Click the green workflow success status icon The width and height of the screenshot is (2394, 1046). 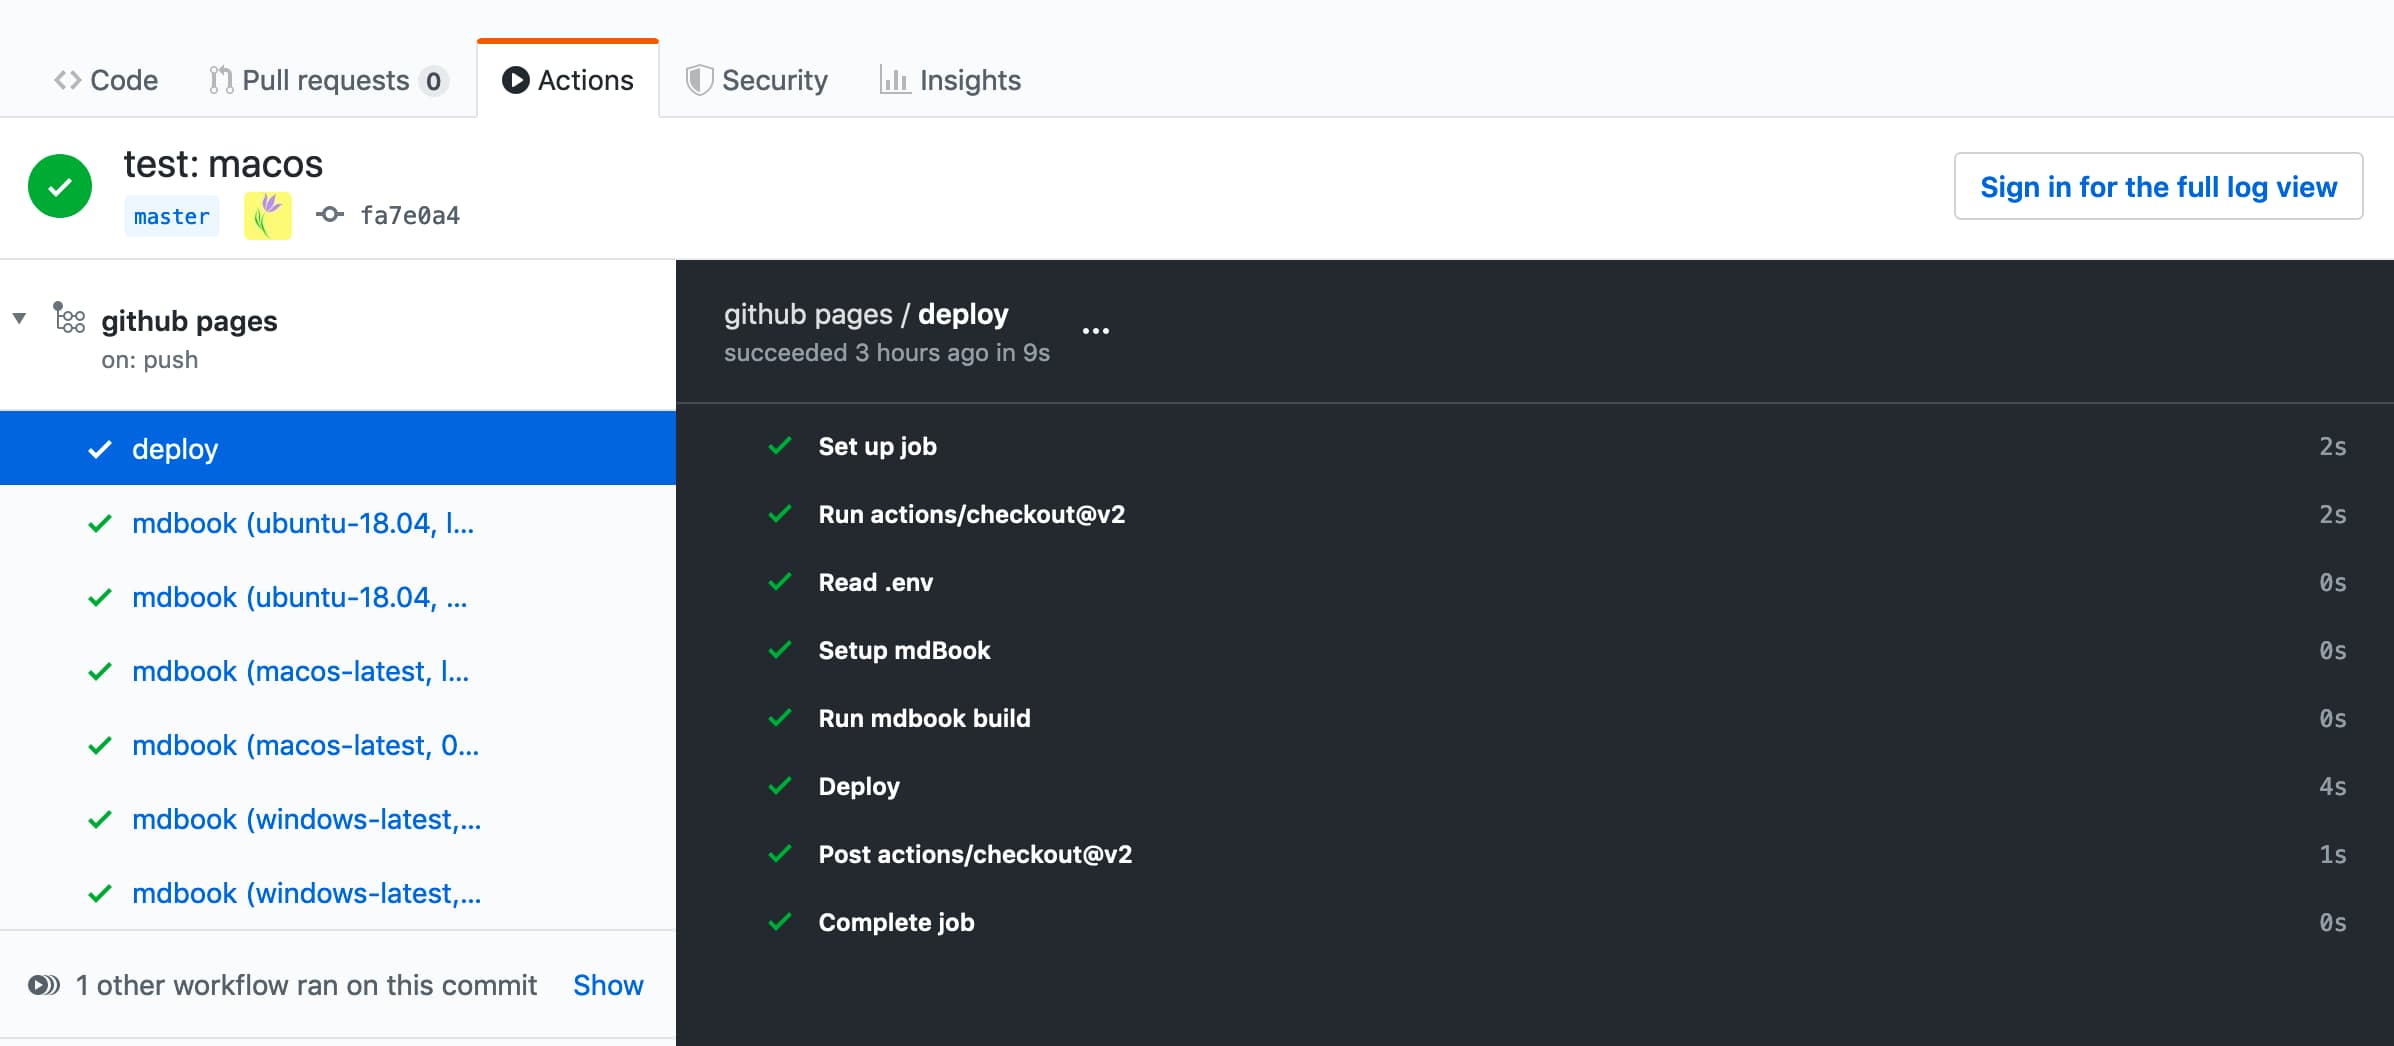pos(60,186)
